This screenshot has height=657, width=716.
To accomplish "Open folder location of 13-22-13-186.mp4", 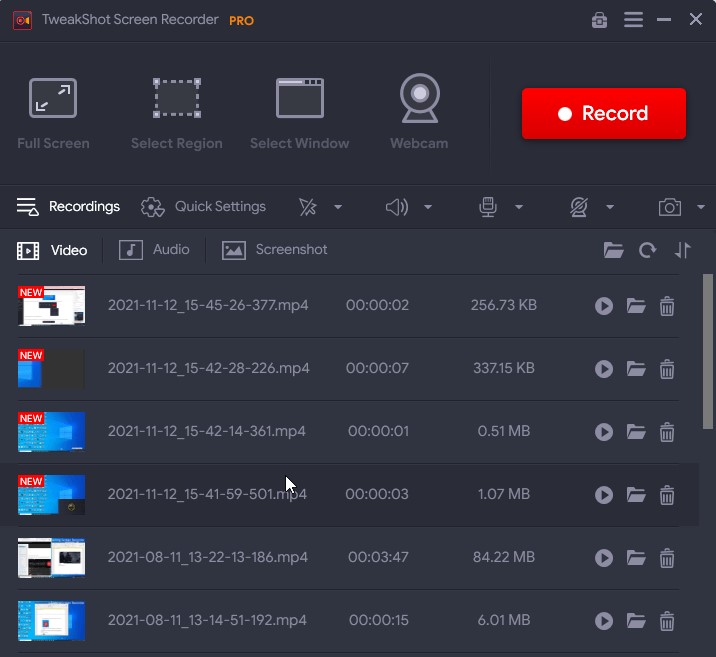I will click(636, 557).
